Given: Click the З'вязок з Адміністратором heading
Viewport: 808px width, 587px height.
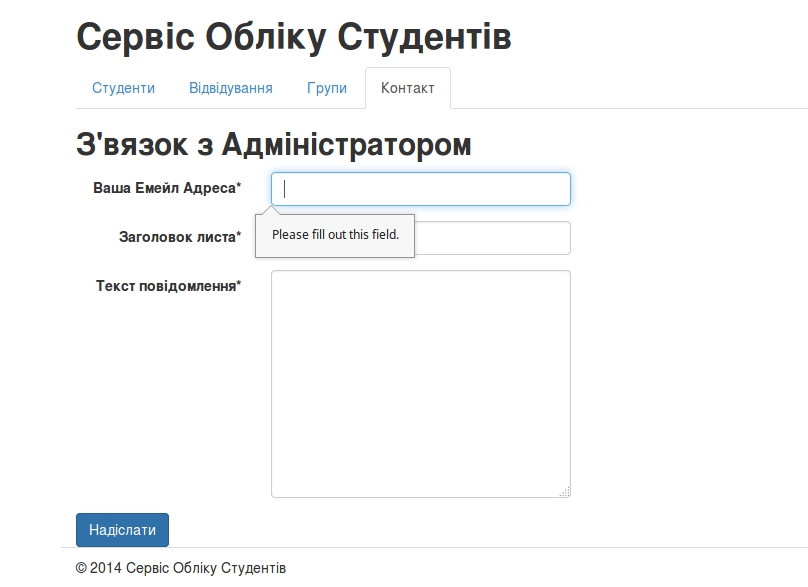Looking at the screenshot, I should [274, 144].
